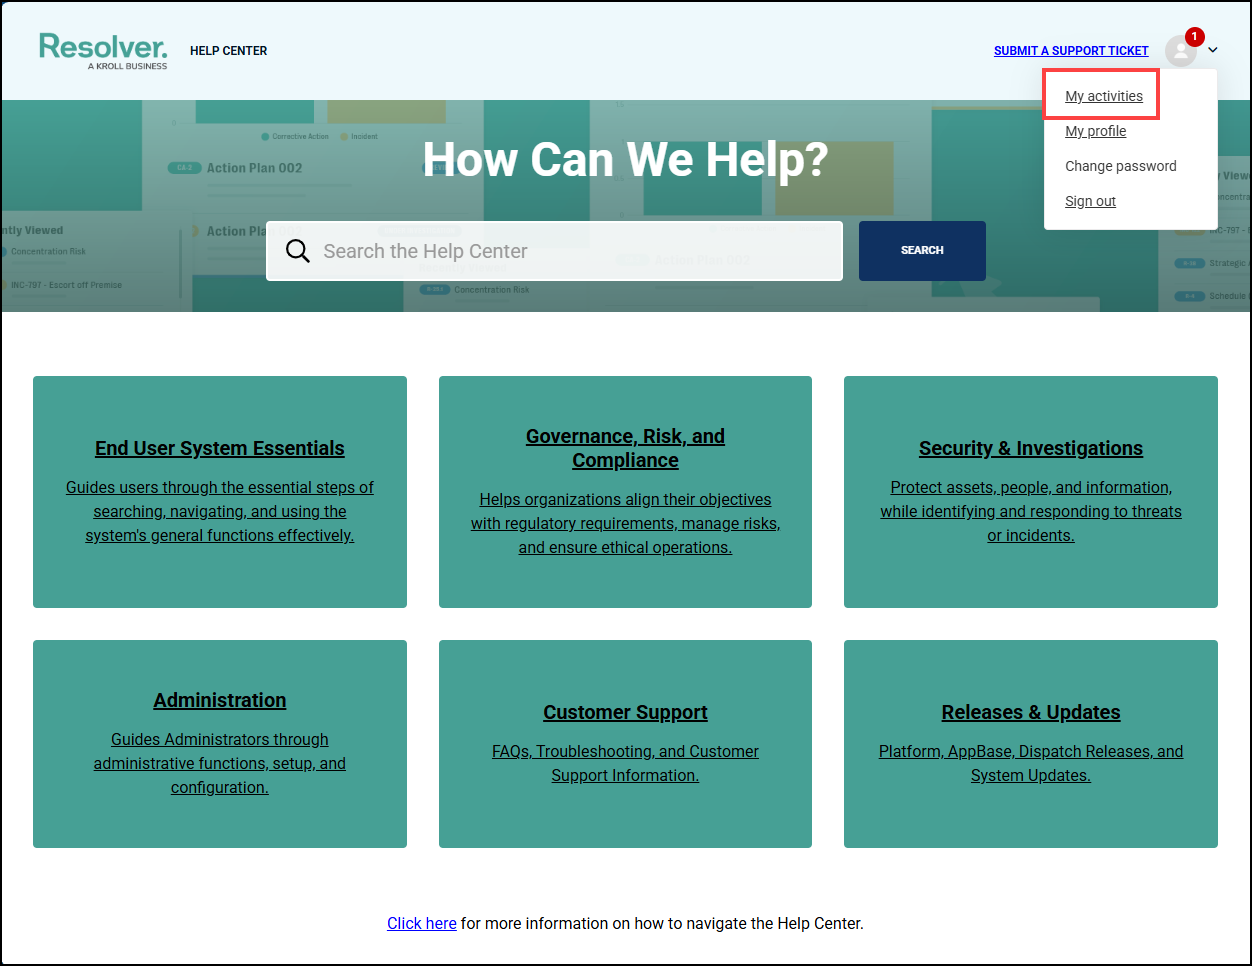Click Submit a Support Ticket link
Image resolution: width=1252 pixels, height=966 pixels.
[1071, 51]
